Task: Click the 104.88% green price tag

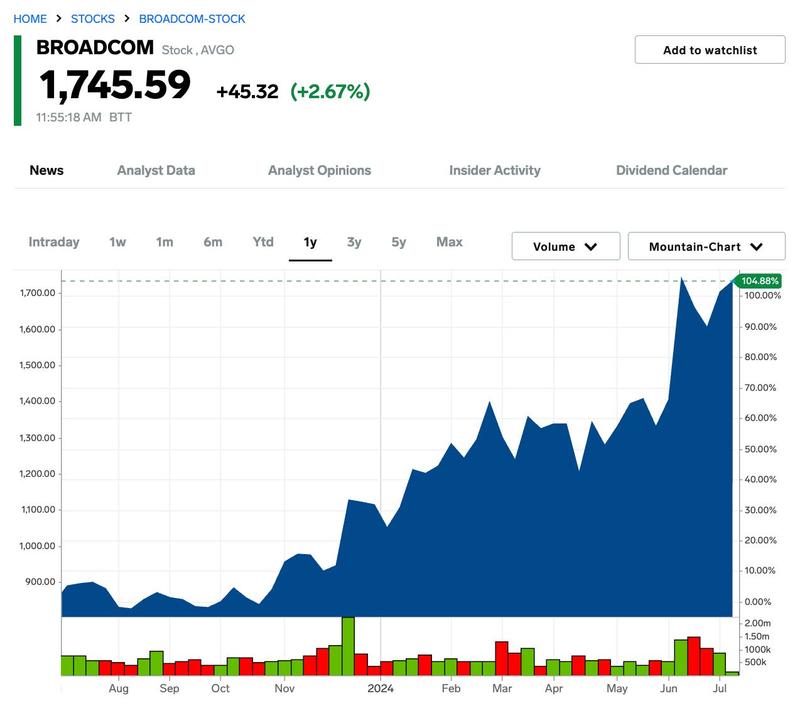Action: coord(759,281)
